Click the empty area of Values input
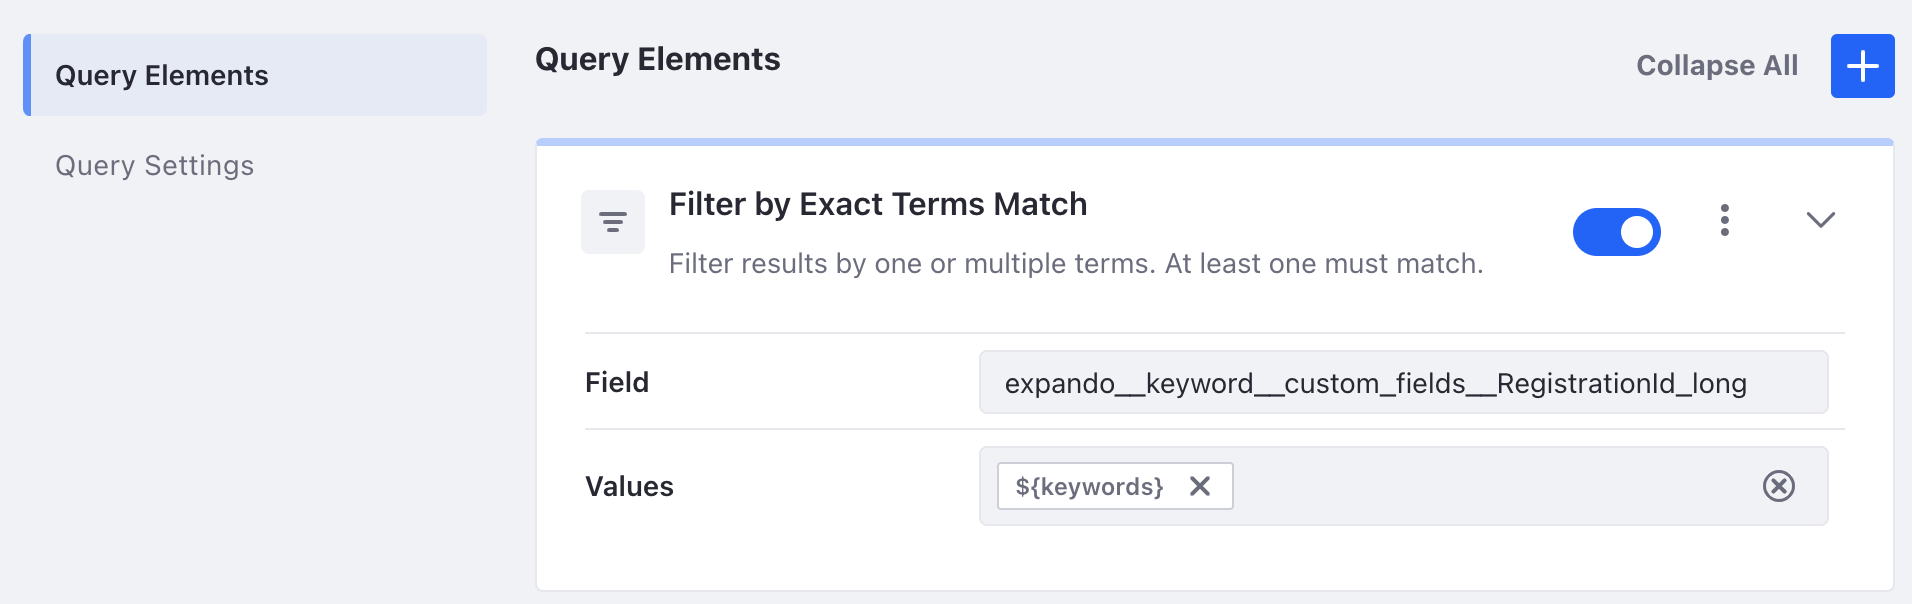This screenshot has width=1912, height=604. [x=1495, y=486]
